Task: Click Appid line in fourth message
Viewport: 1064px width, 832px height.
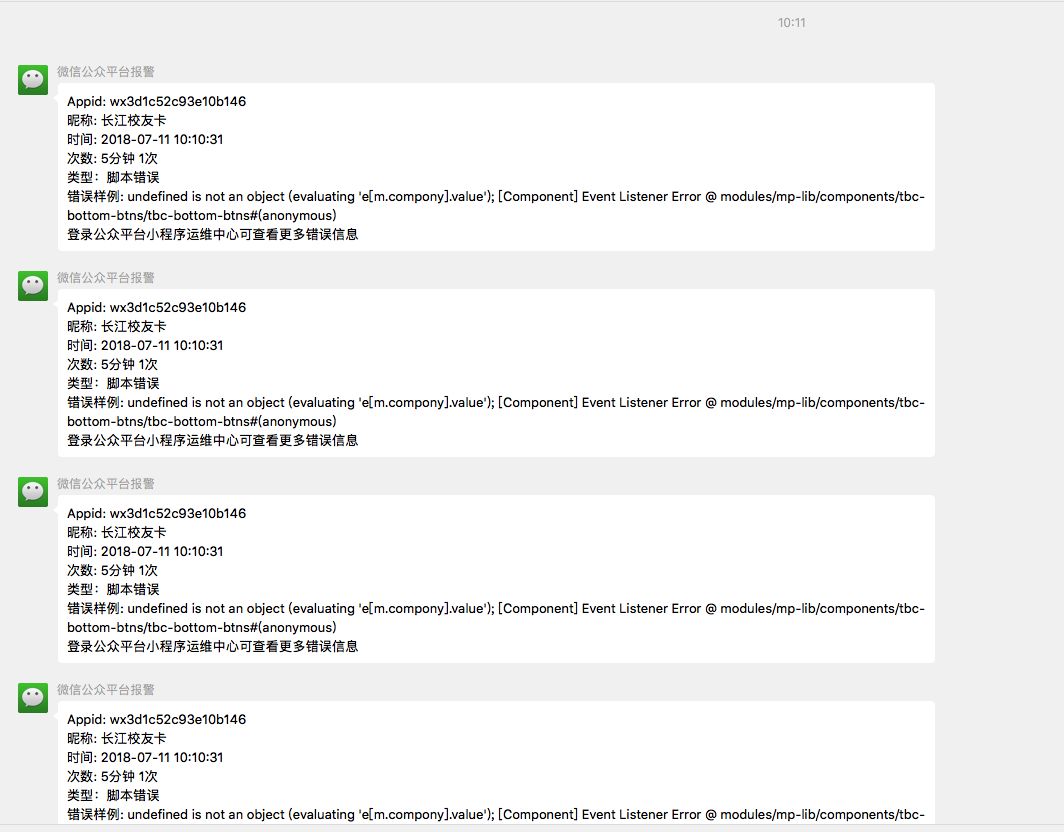Action: 157,719
